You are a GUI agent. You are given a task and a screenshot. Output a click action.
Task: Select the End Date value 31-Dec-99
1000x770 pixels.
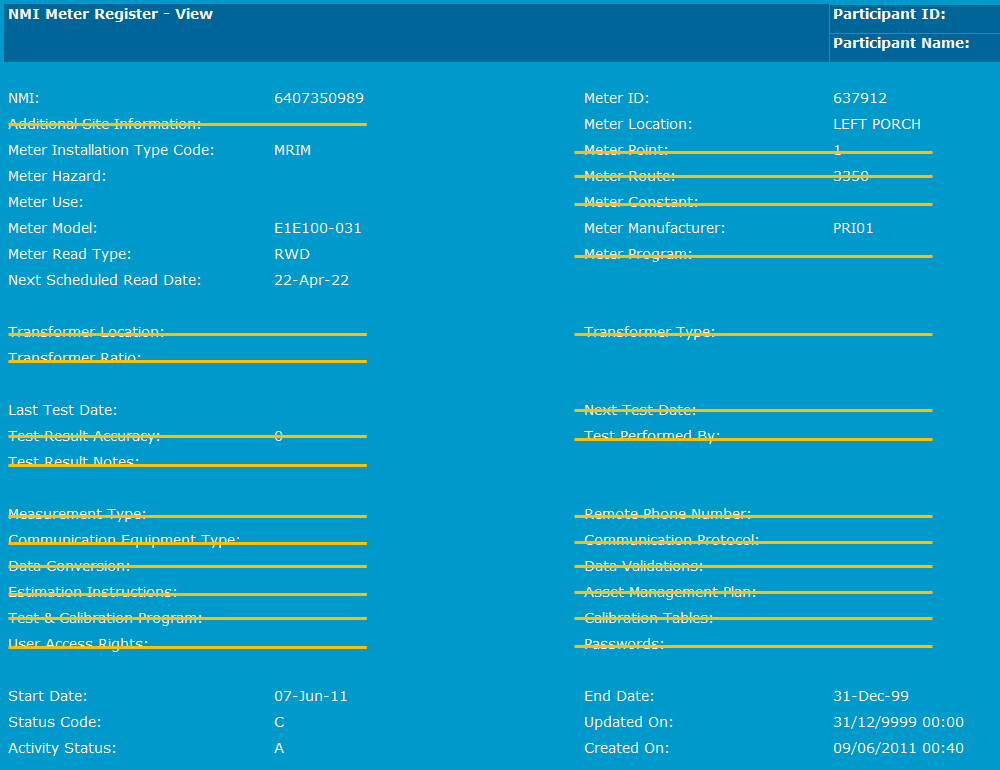[x=870, y=696]
